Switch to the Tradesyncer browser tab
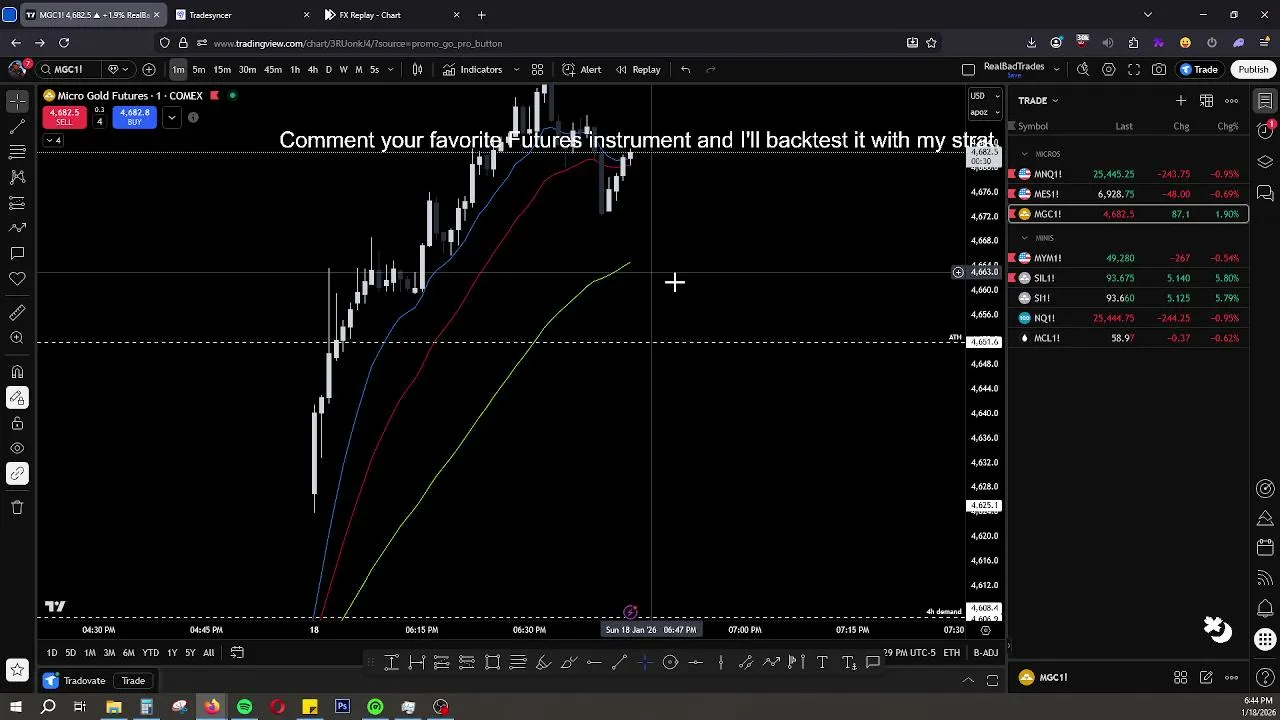Screen dimensions: 1280x720 pos(243,15)
